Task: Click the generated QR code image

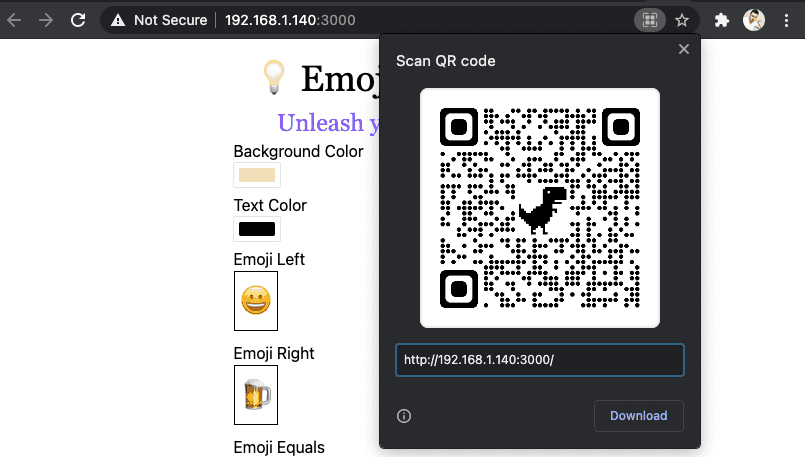Action: click(x=540, y=208)
